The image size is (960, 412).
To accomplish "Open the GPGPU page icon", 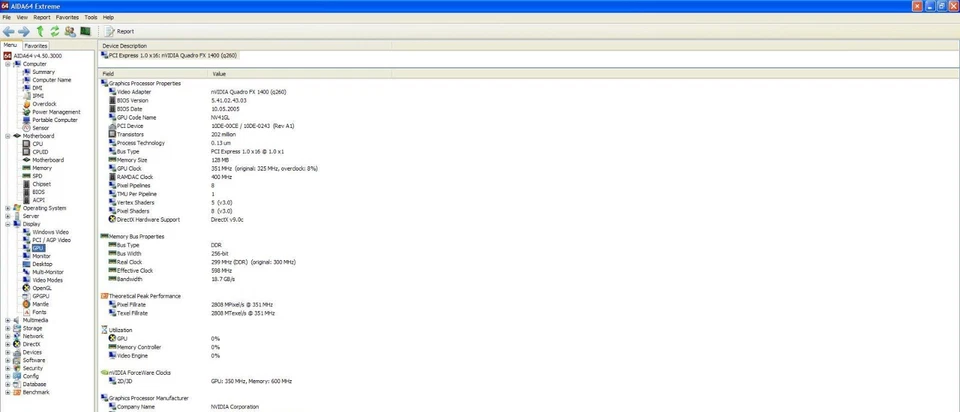I will point(26,296).
